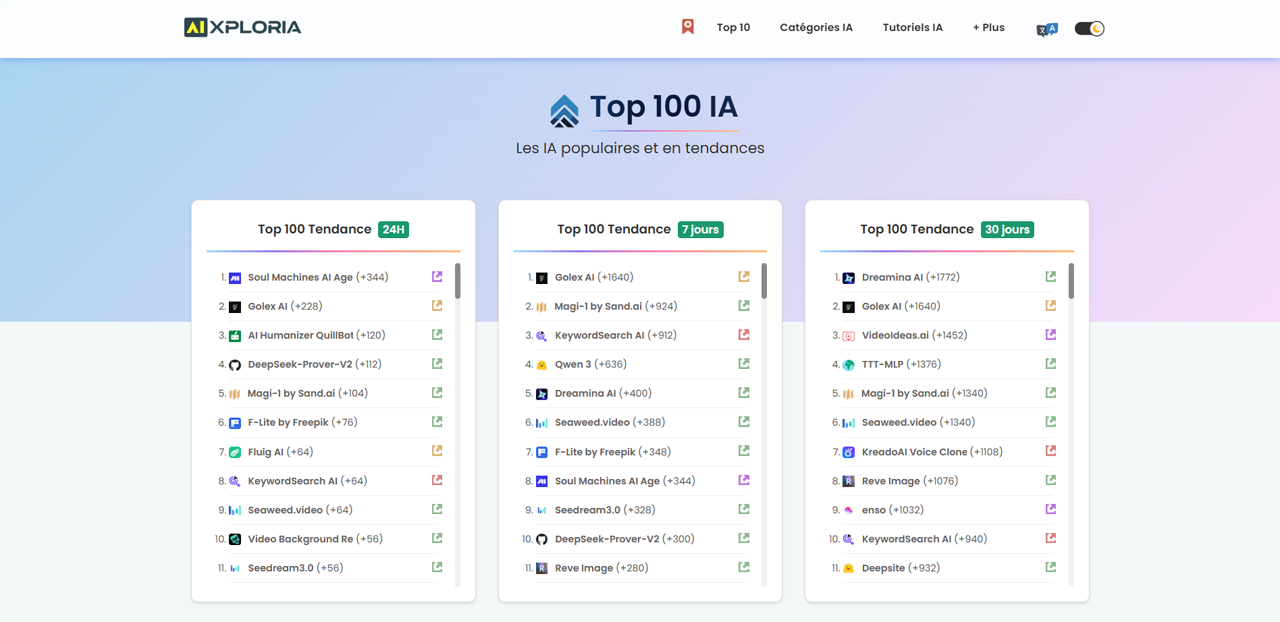Screen dimensions: 1280x622
Task: Open external link for KeywordSearch AI in 24H list
Action: point(437,480)
